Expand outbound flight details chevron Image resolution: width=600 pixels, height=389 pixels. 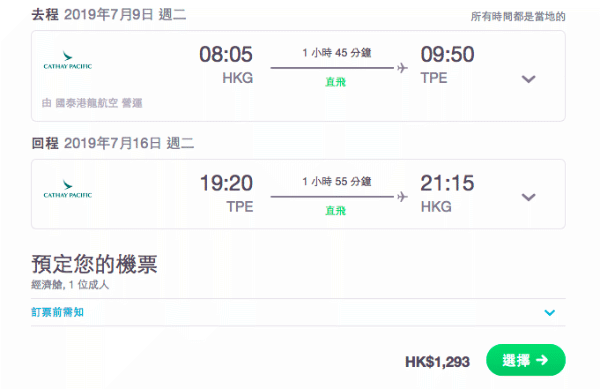pyautogui.click(x=528, y=79)
